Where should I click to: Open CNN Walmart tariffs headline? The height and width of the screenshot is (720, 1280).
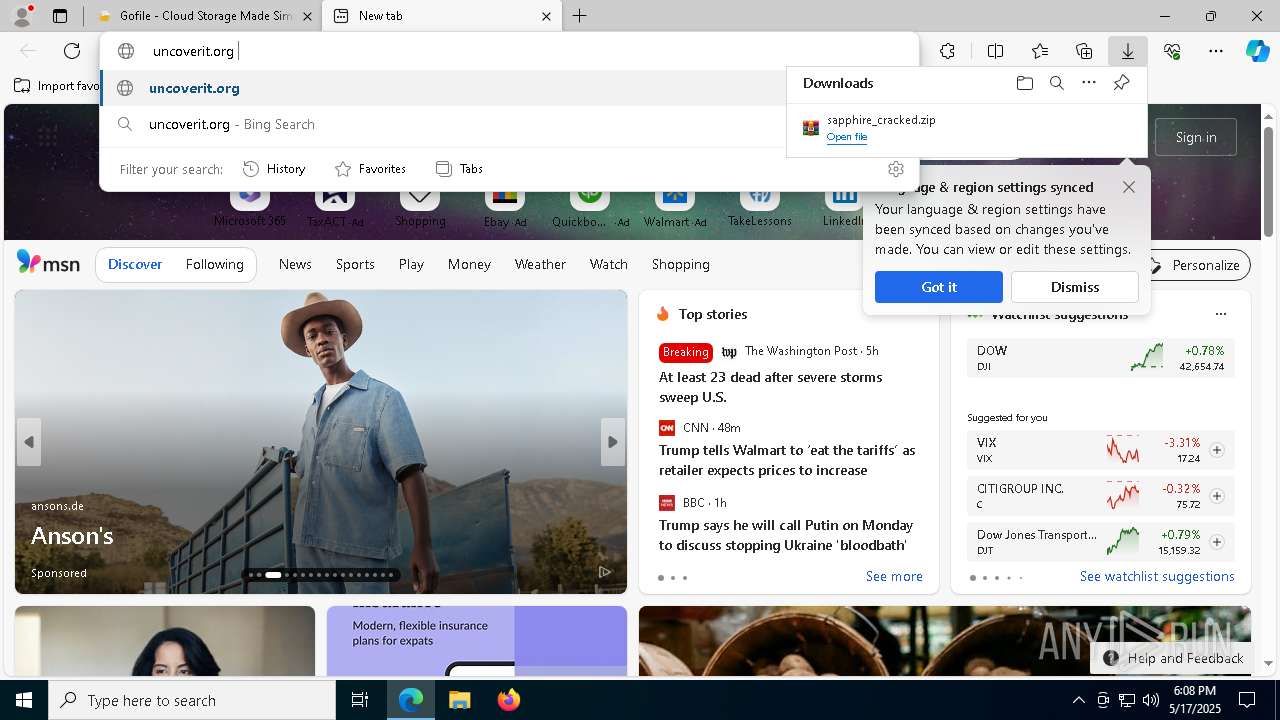(x=787, y=460)
